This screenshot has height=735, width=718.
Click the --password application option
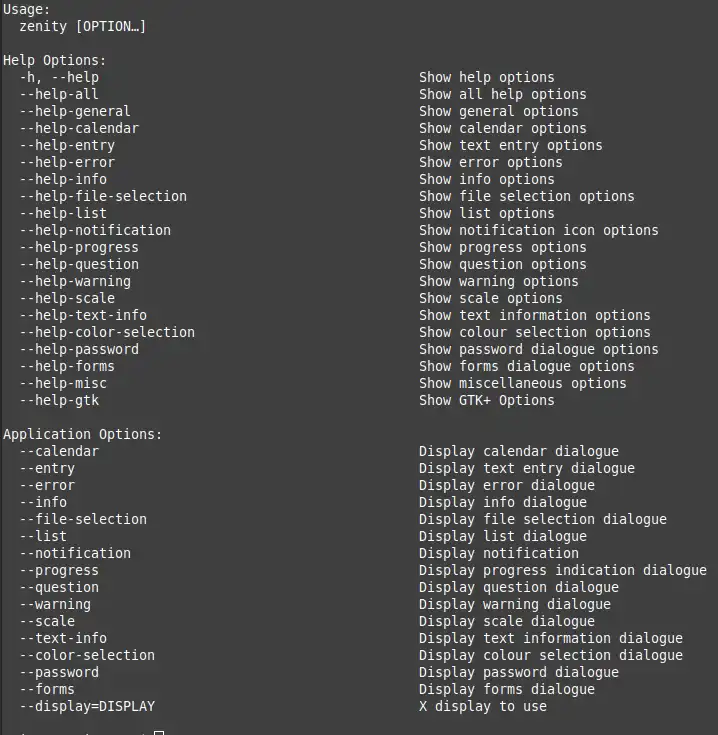pos(59,672)
